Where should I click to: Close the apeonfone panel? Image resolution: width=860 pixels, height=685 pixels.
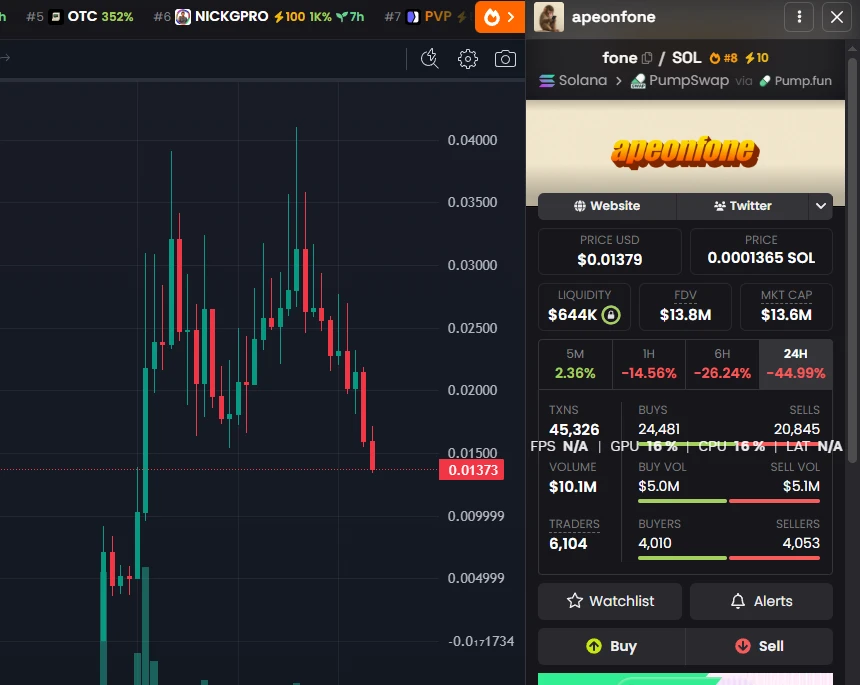(836, 17)
